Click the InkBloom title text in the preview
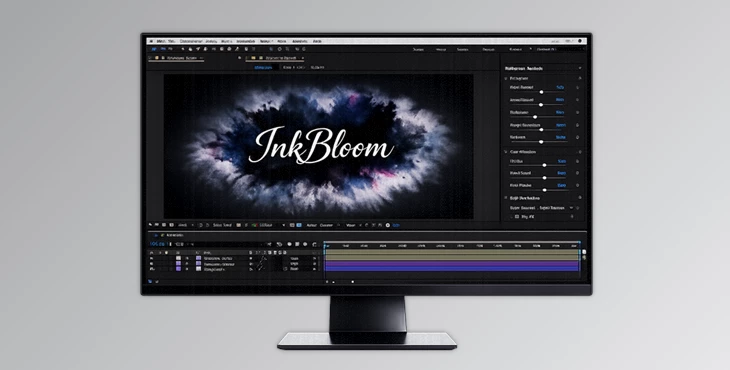 (322, 145)
